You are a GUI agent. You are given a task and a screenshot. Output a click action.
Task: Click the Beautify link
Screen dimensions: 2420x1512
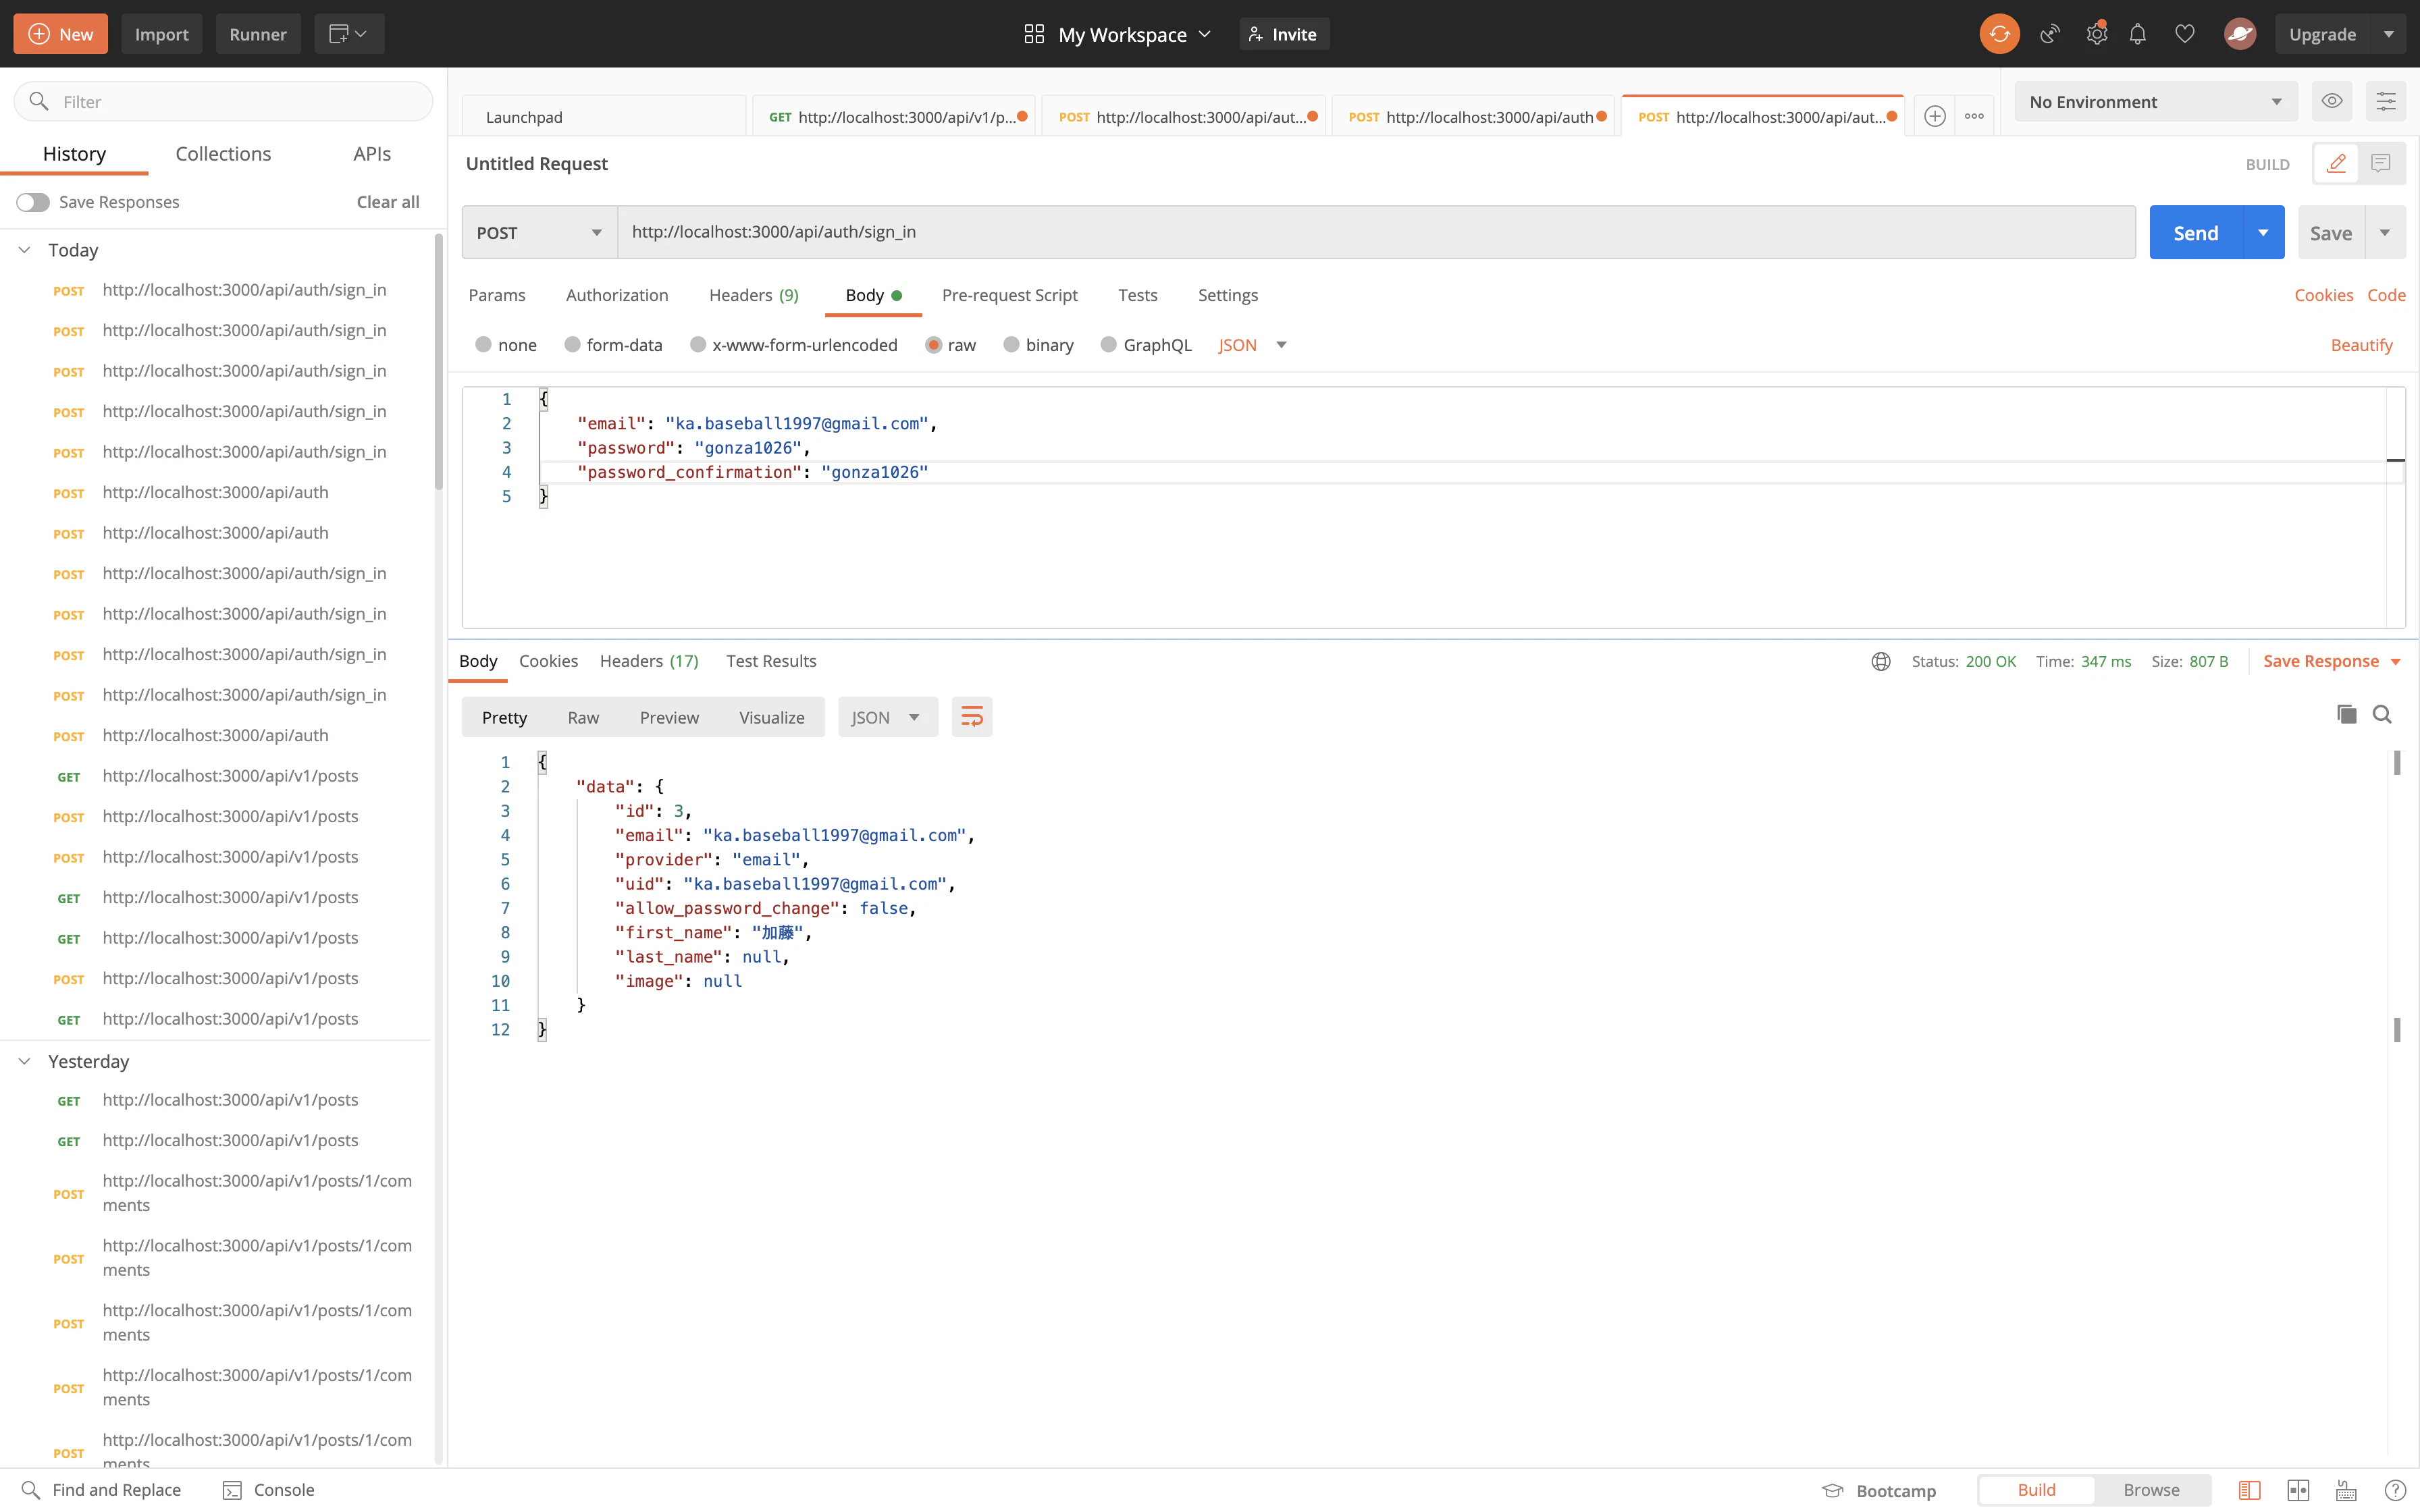click(2361, 345)
